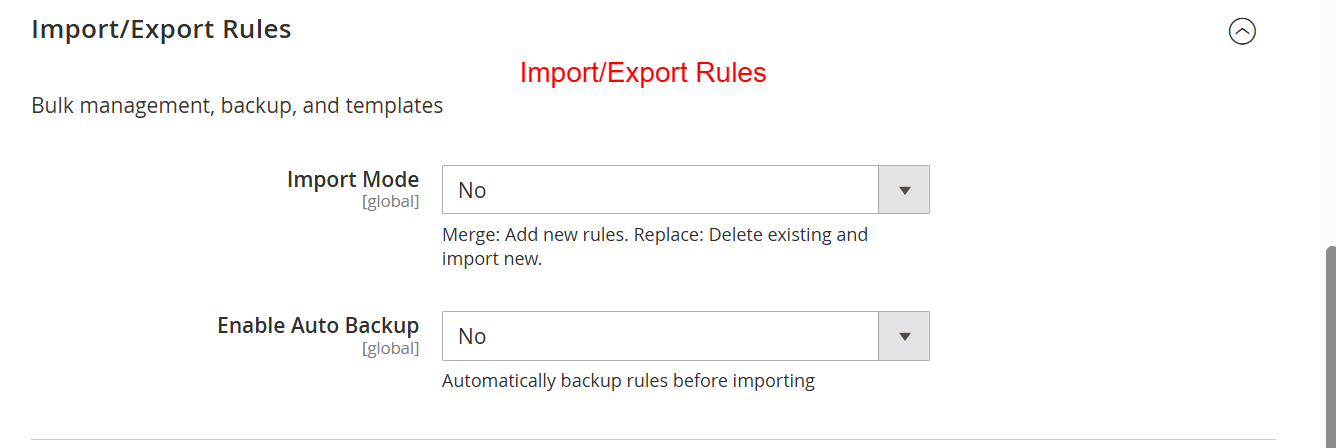
Task: Collapse the Import/Export Rules section chevron icon
Action: pyautogui.click(x=1242, y=32)
